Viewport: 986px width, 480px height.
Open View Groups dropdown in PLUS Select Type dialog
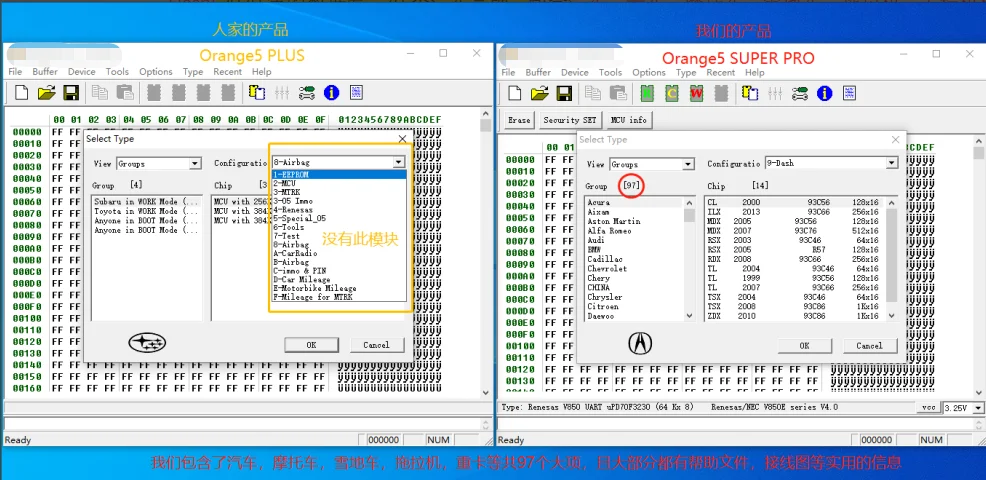click(195, 164)
